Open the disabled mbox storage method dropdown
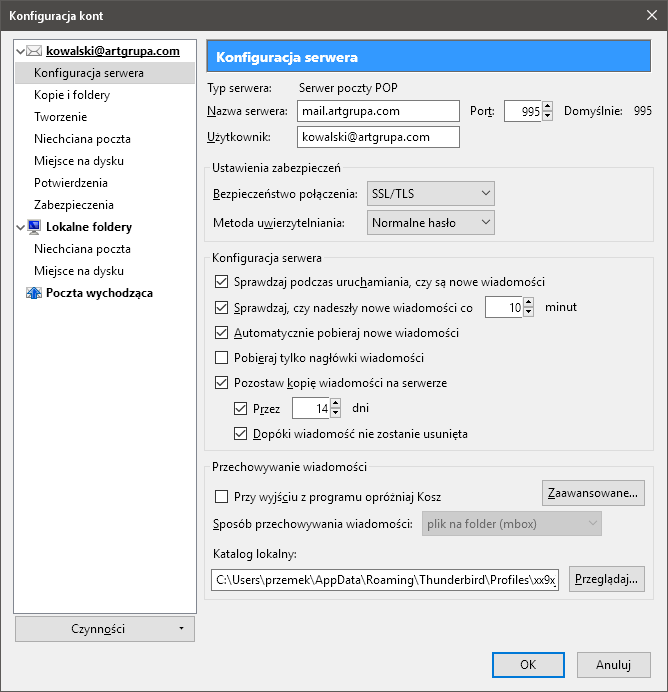The width and height of the screenshot is (668, 692). pos(512,524)
